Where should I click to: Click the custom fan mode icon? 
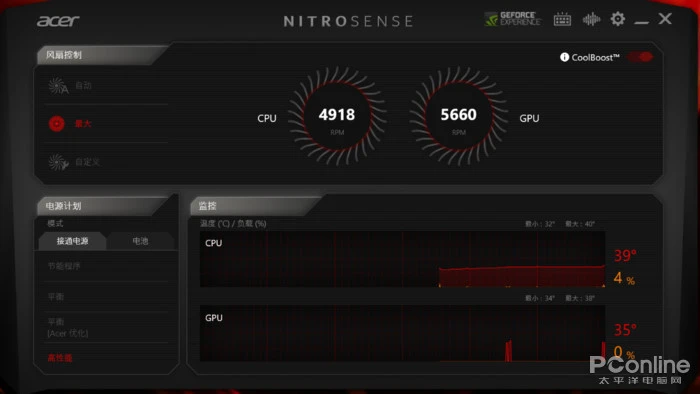58,162
